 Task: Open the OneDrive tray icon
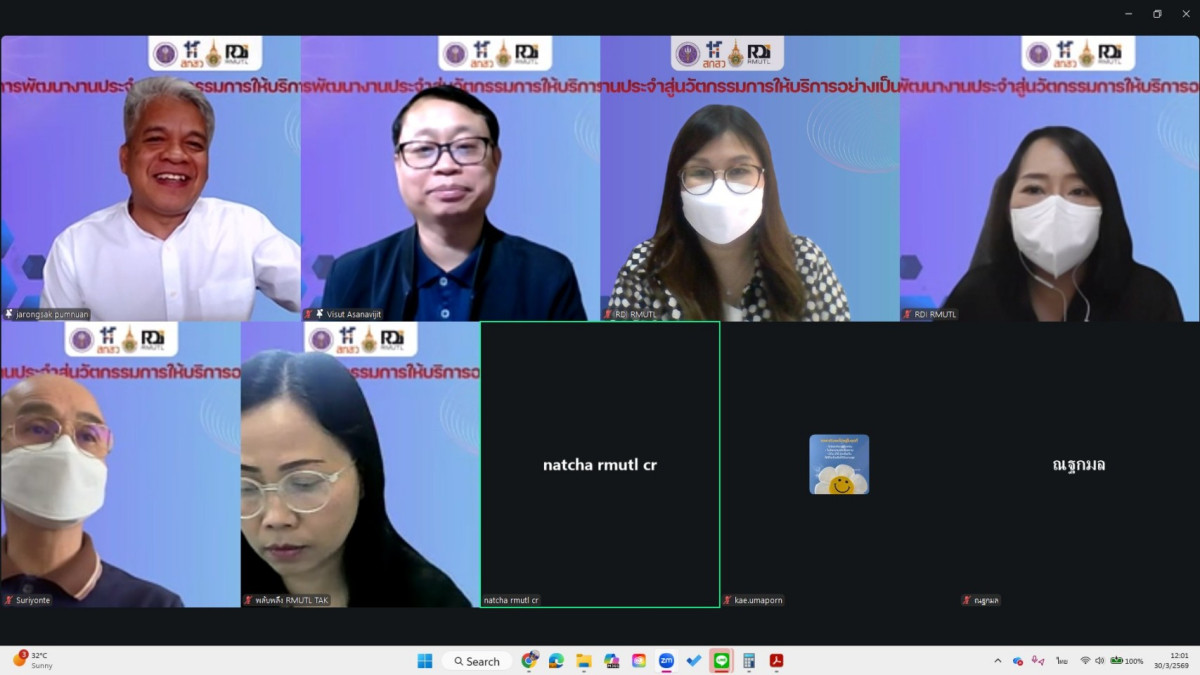point(1018,661)
